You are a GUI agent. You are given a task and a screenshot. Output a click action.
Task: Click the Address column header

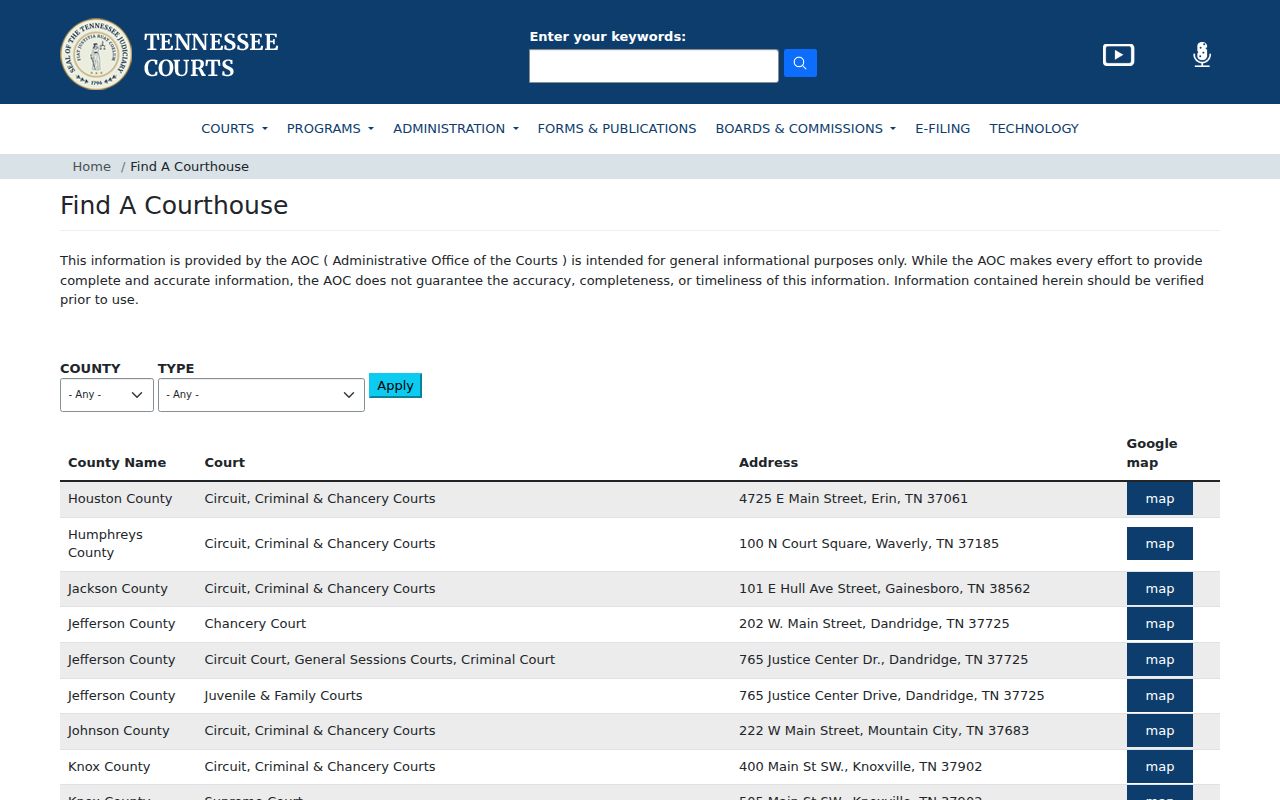click(x=768, y=462)
